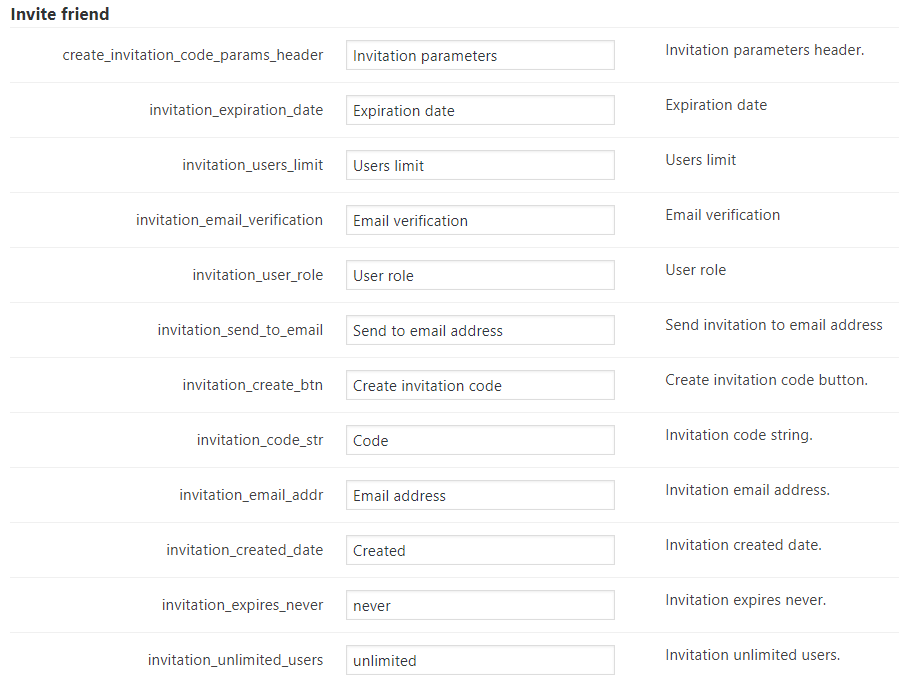Click the 'Invite friend' section heading

click(60, 14)
